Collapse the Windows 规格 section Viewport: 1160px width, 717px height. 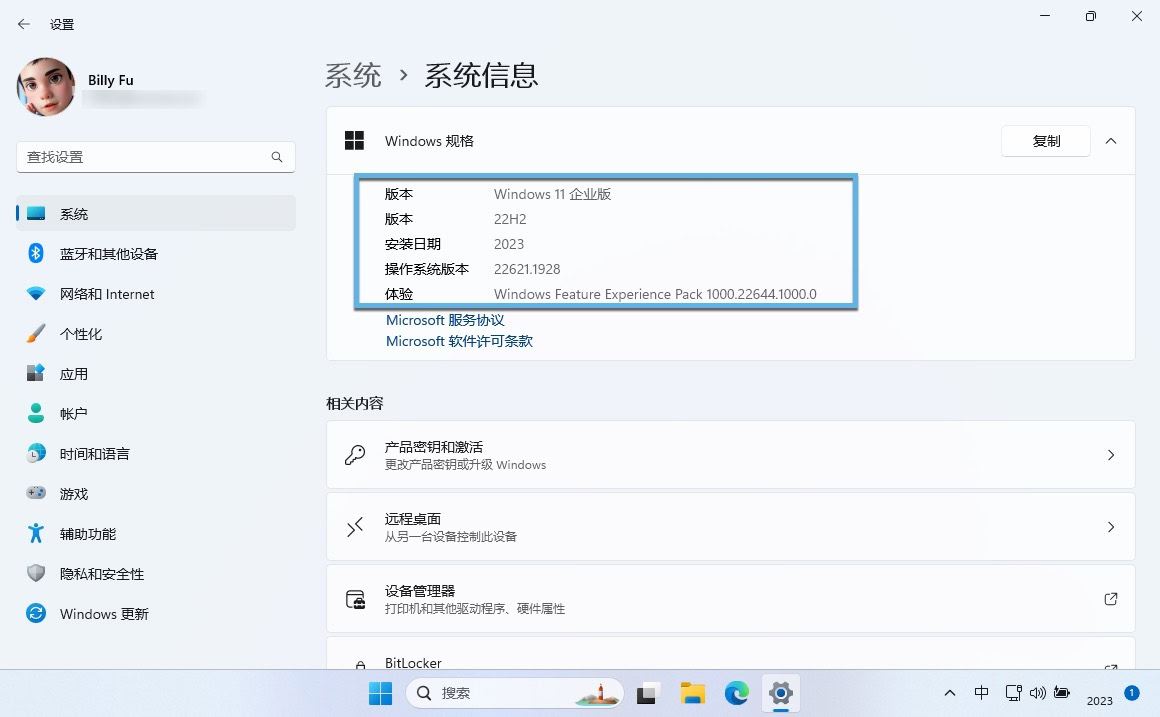pyautogui.click(x=1110, y=141)
